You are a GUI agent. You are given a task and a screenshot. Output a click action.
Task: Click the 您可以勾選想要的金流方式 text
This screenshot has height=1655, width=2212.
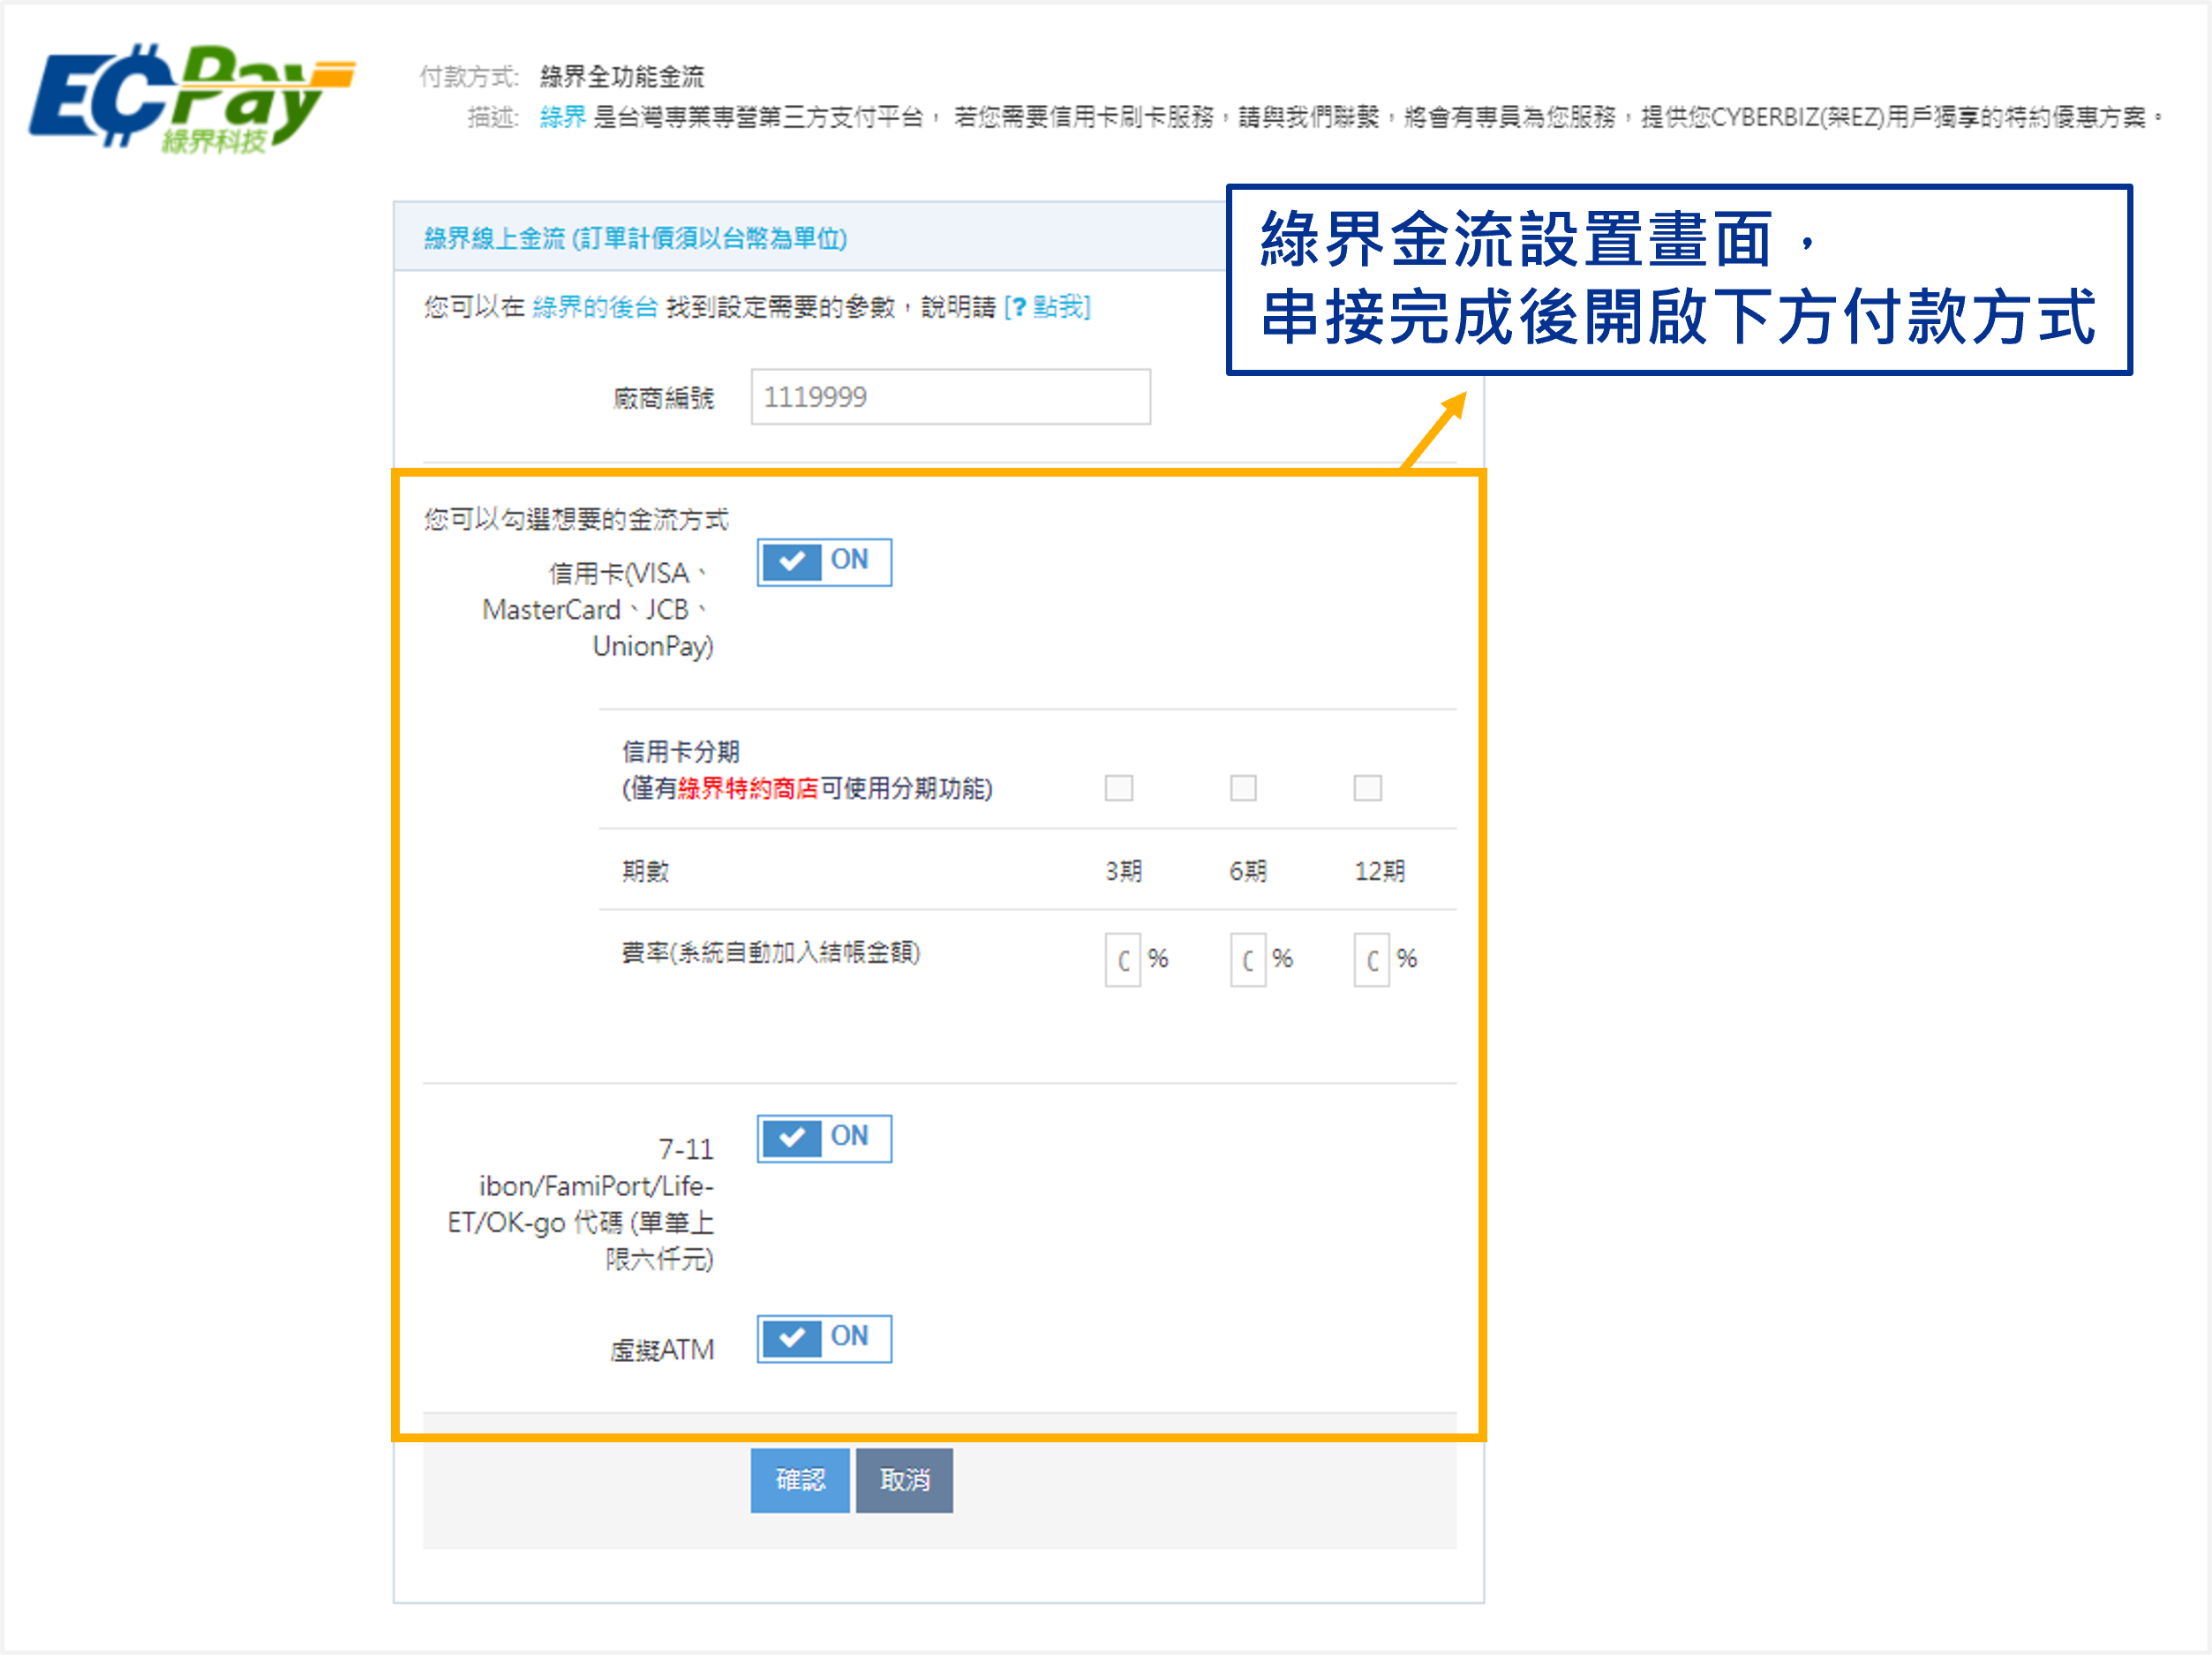point(576,519)
